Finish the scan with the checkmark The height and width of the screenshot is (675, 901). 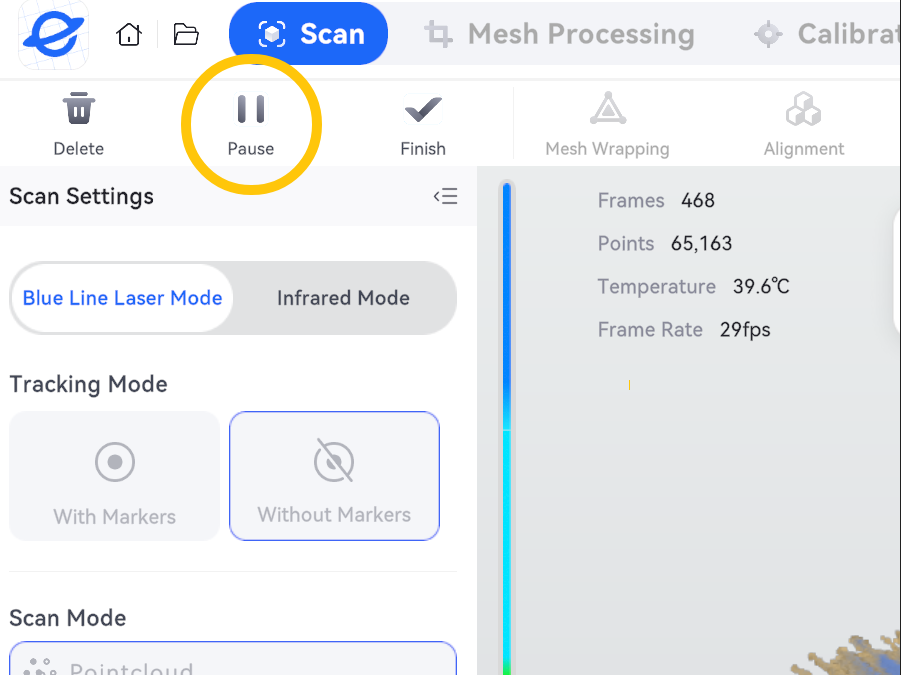click(x=423, y=124)
